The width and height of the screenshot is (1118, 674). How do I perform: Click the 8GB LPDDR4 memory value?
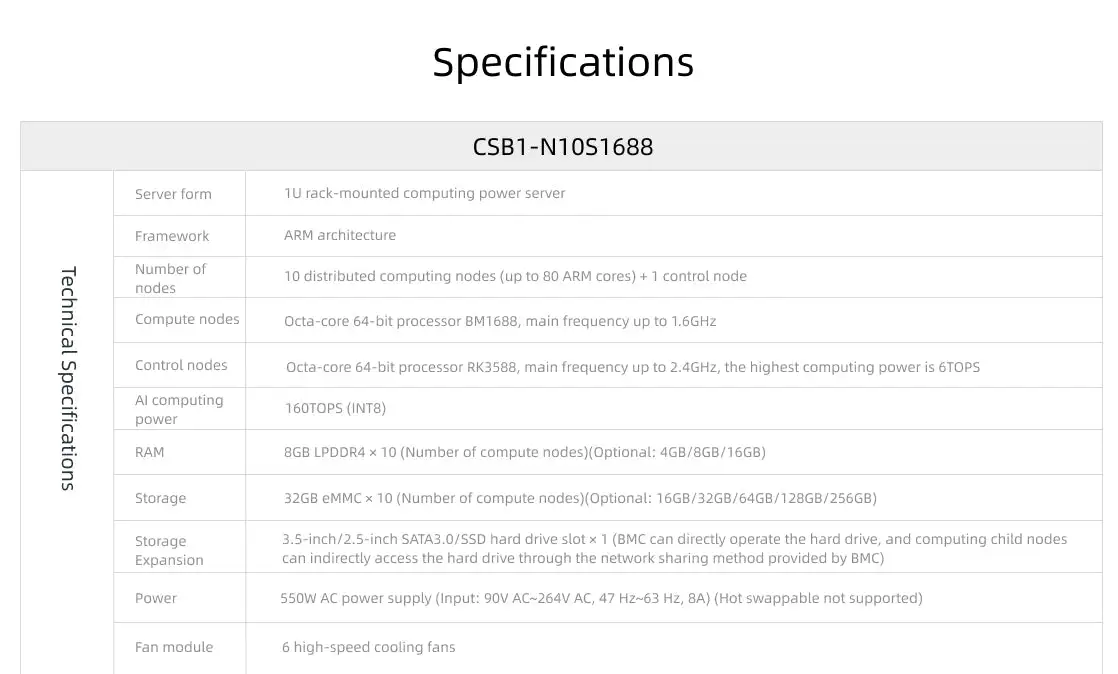[524, 452]
